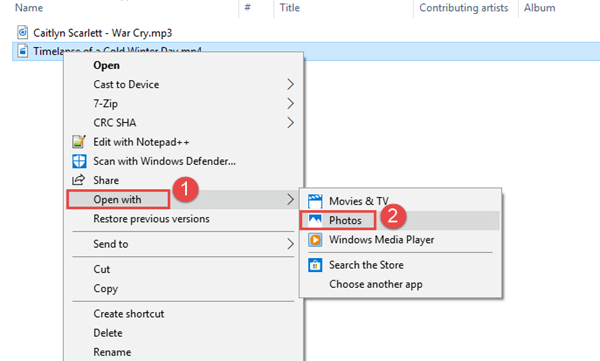Expand the Cast to Device submenu arrow

(290, 84)
